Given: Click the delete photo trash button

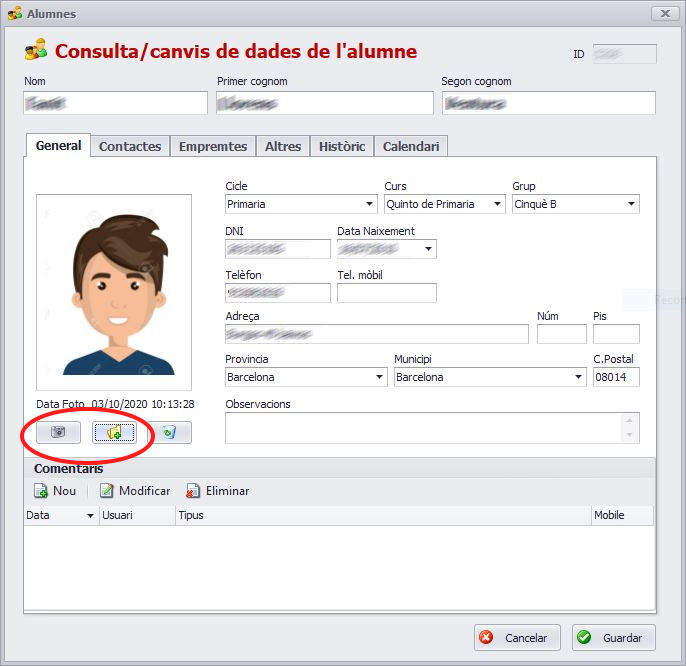Looking at the screenshot, I should click(x=169, y=432).
